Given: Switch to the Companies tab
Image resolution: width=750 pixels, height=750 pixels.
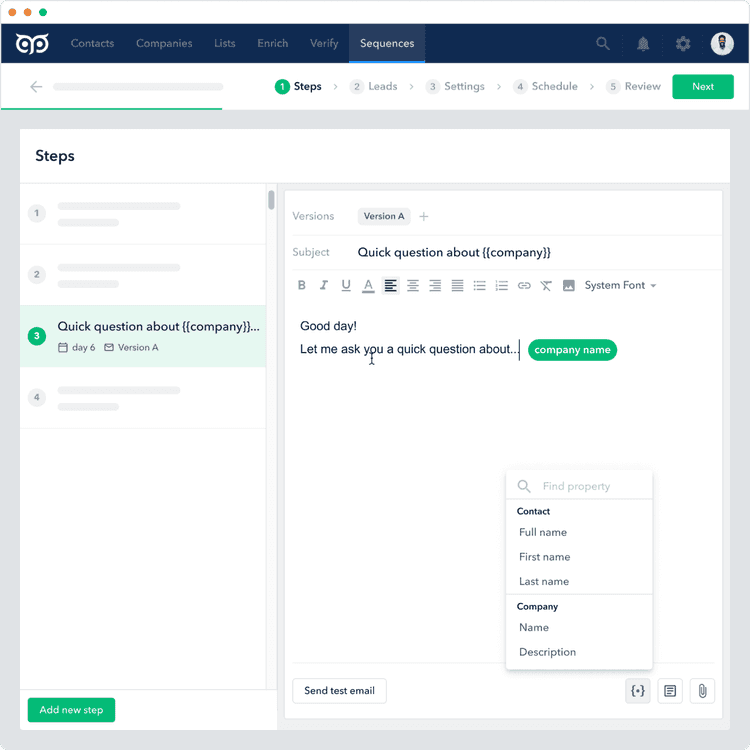Looking at the screenshot, I should (x=164, y=44).
